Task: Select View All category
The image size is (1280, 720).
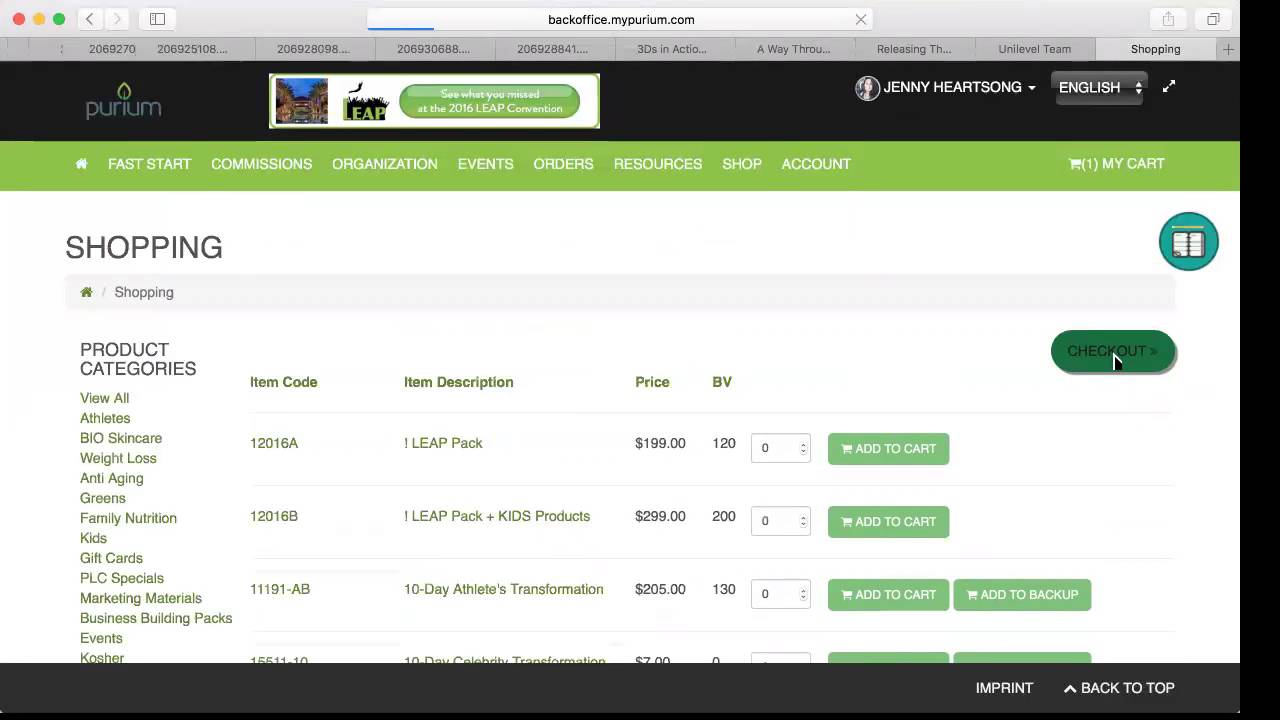Action: click(104, 398)
